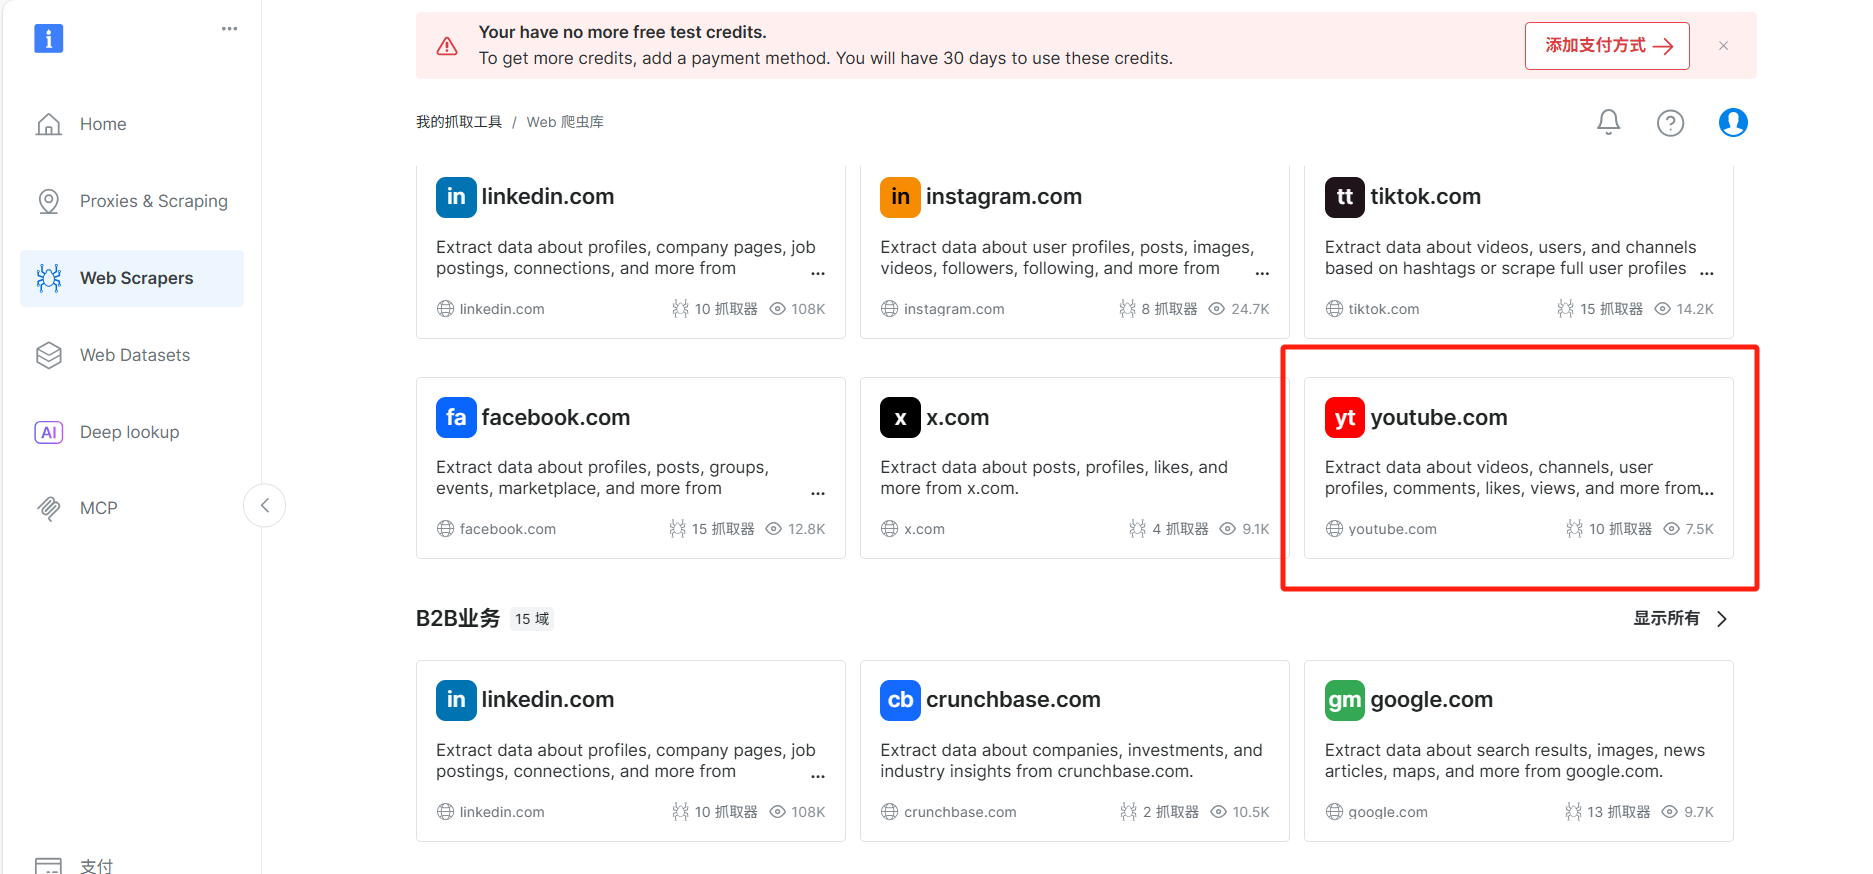Click the Web Datasets stack icon

click(x=49, y=355)
